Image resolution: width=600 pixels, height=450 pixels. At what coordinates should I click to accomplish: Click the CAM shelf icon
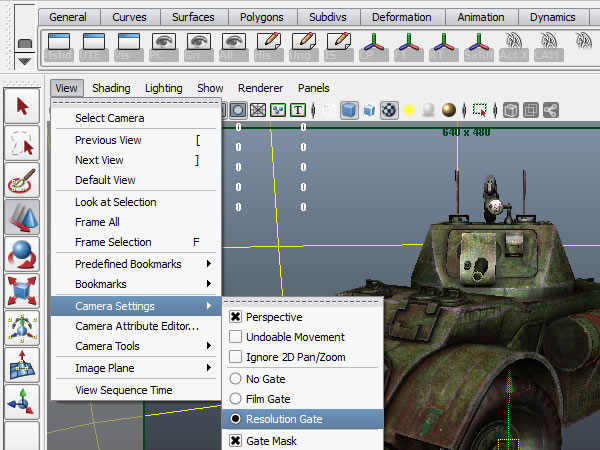point(549,47)
